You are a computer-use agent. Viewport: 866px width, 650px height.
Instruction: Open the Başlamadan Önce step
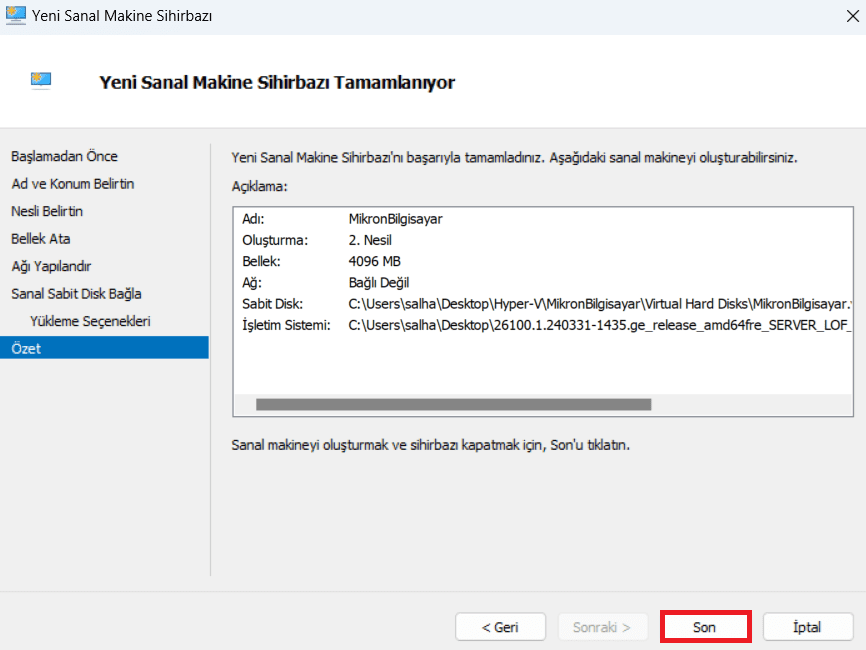pos(64,156)
